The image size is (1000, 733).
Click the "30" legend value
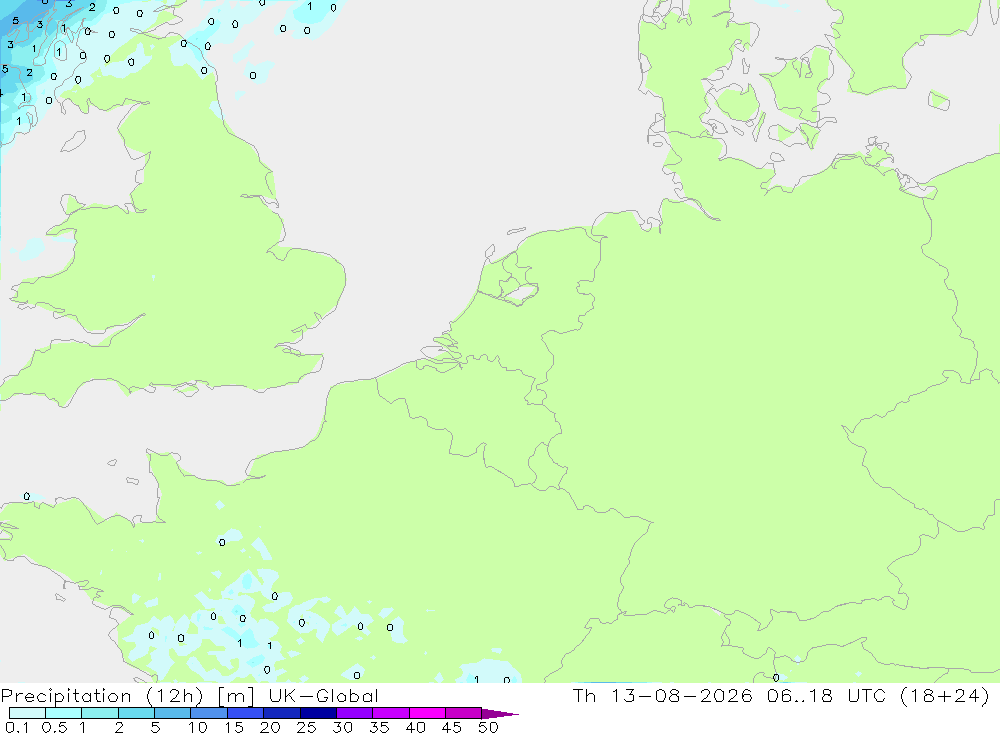coord(342,727)
